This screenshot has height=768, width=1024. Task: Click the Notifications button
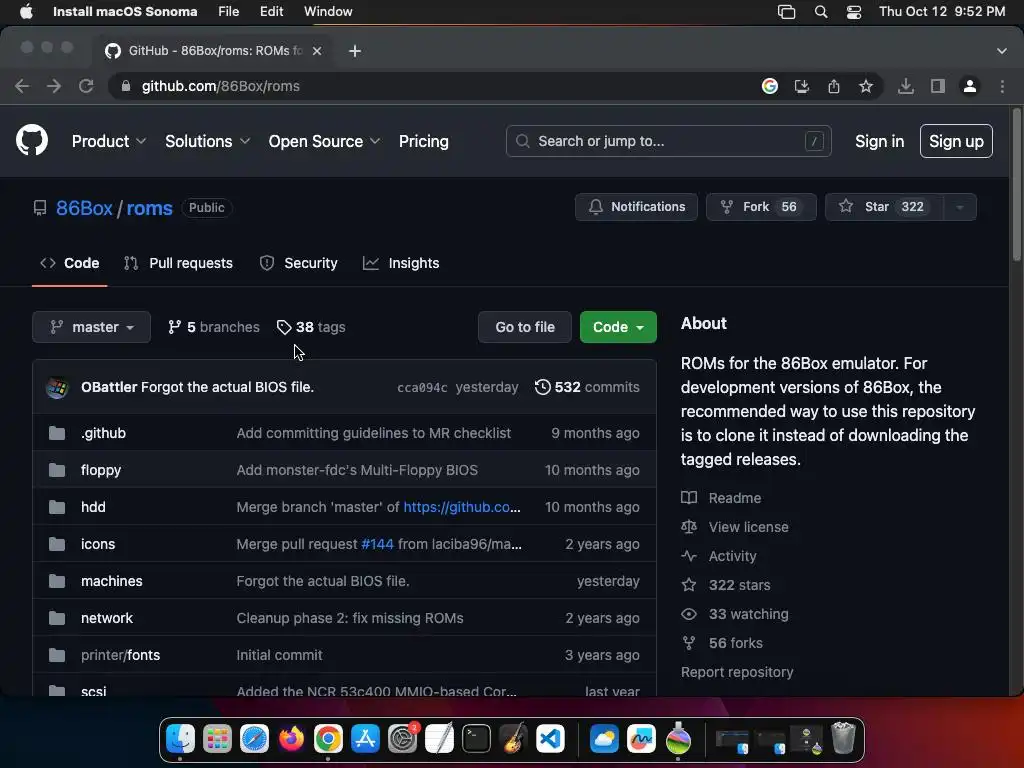pyautogui.click(x=636, y=207)
